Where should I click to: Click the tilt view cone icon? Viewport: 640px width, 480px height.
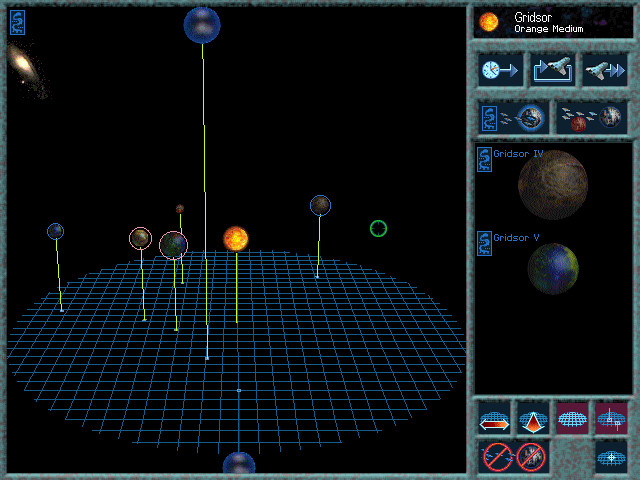533,418
